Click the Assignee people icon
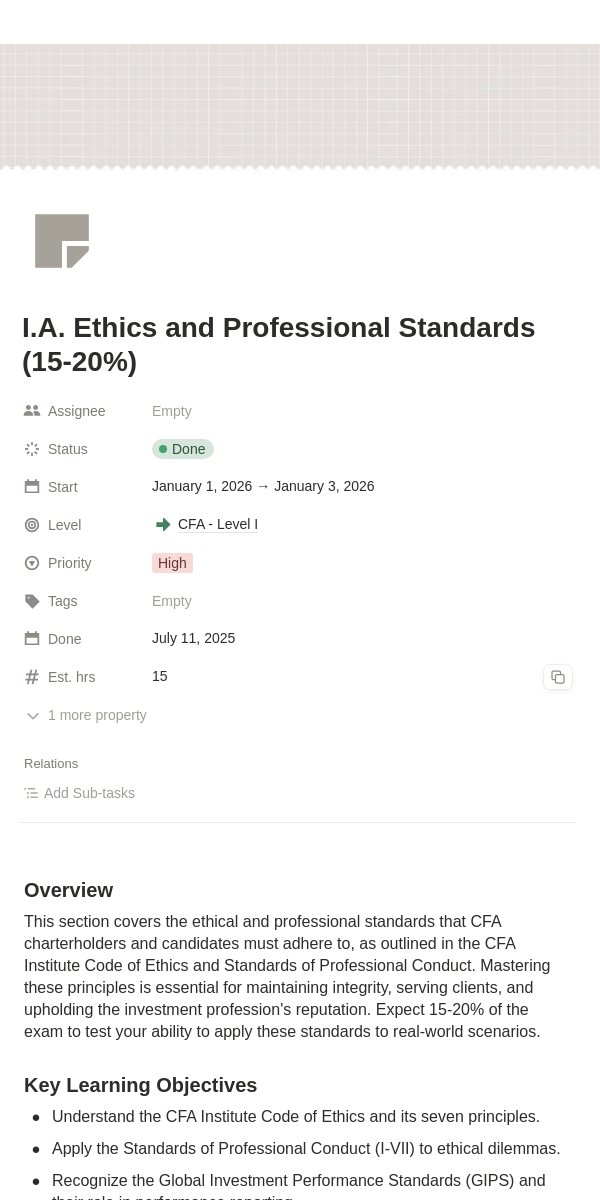 32,411
